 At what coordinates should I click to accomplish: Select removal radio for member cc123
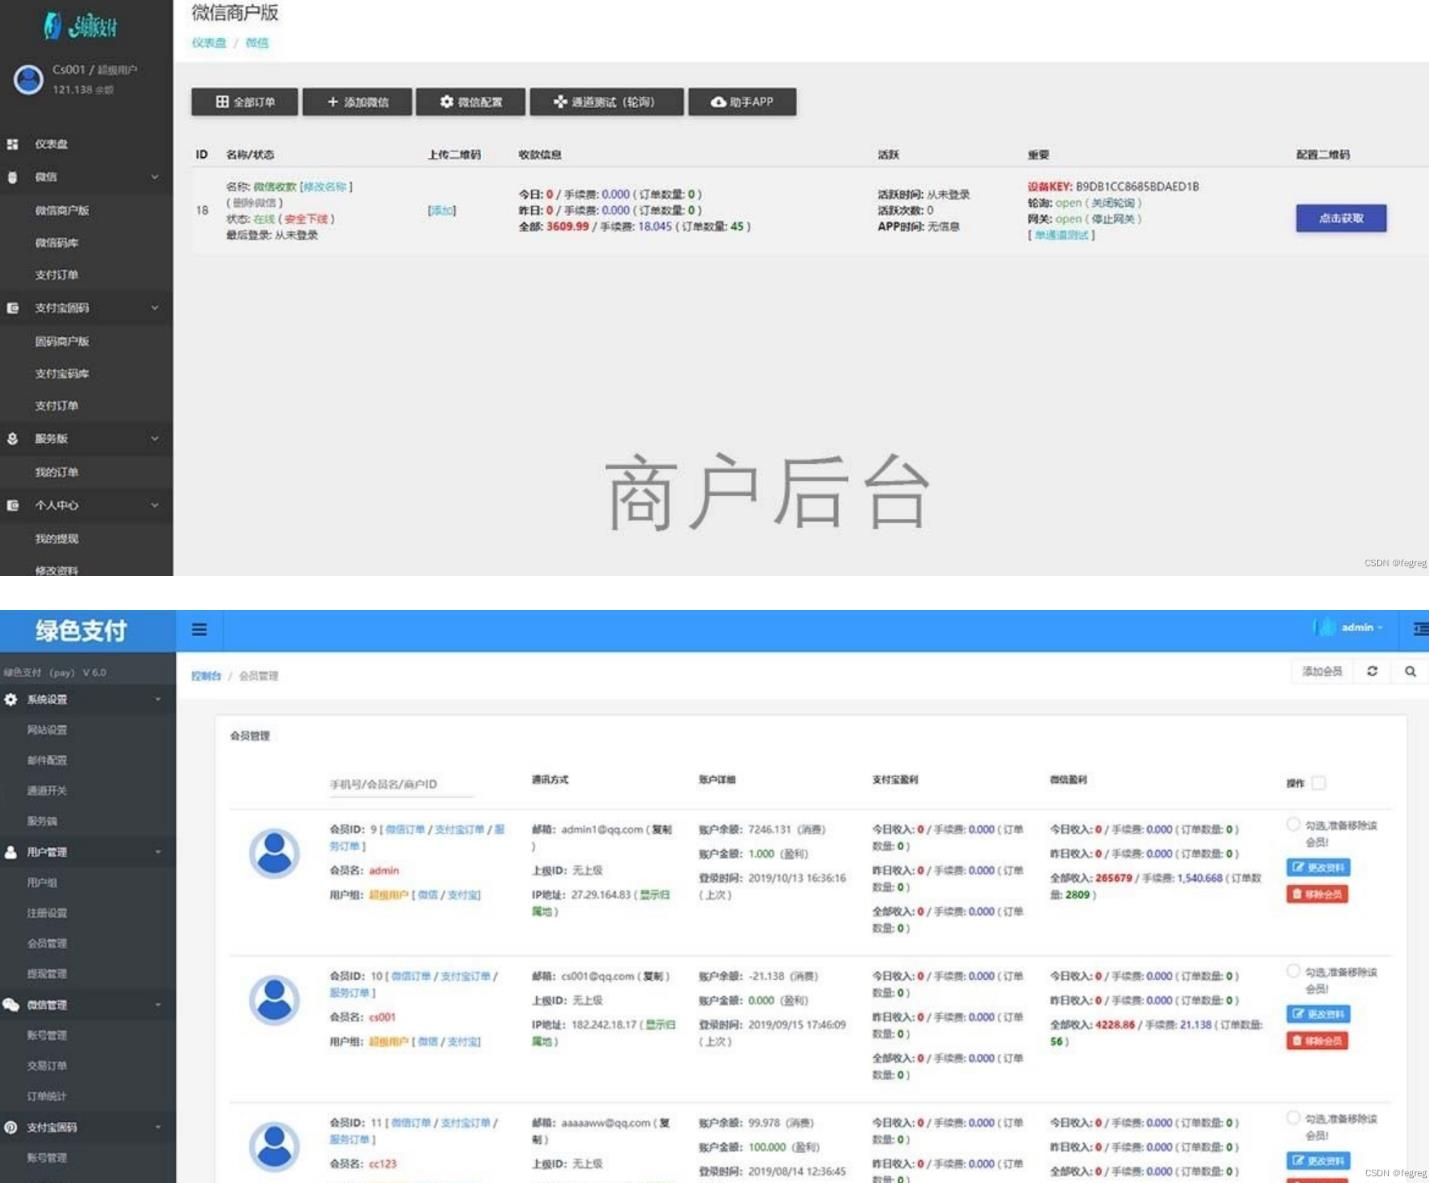pos(1293,1118)
